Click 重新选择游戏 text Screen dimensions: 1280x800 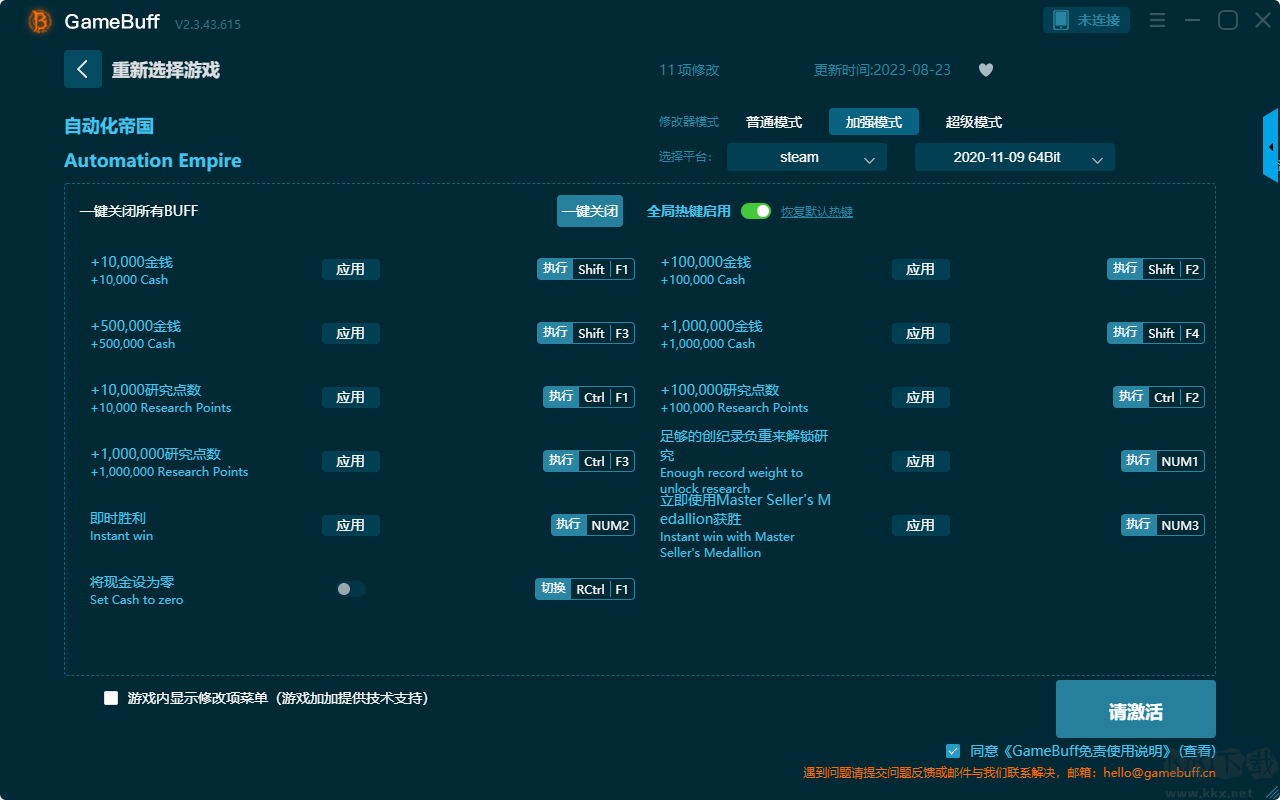click(166, 70)
